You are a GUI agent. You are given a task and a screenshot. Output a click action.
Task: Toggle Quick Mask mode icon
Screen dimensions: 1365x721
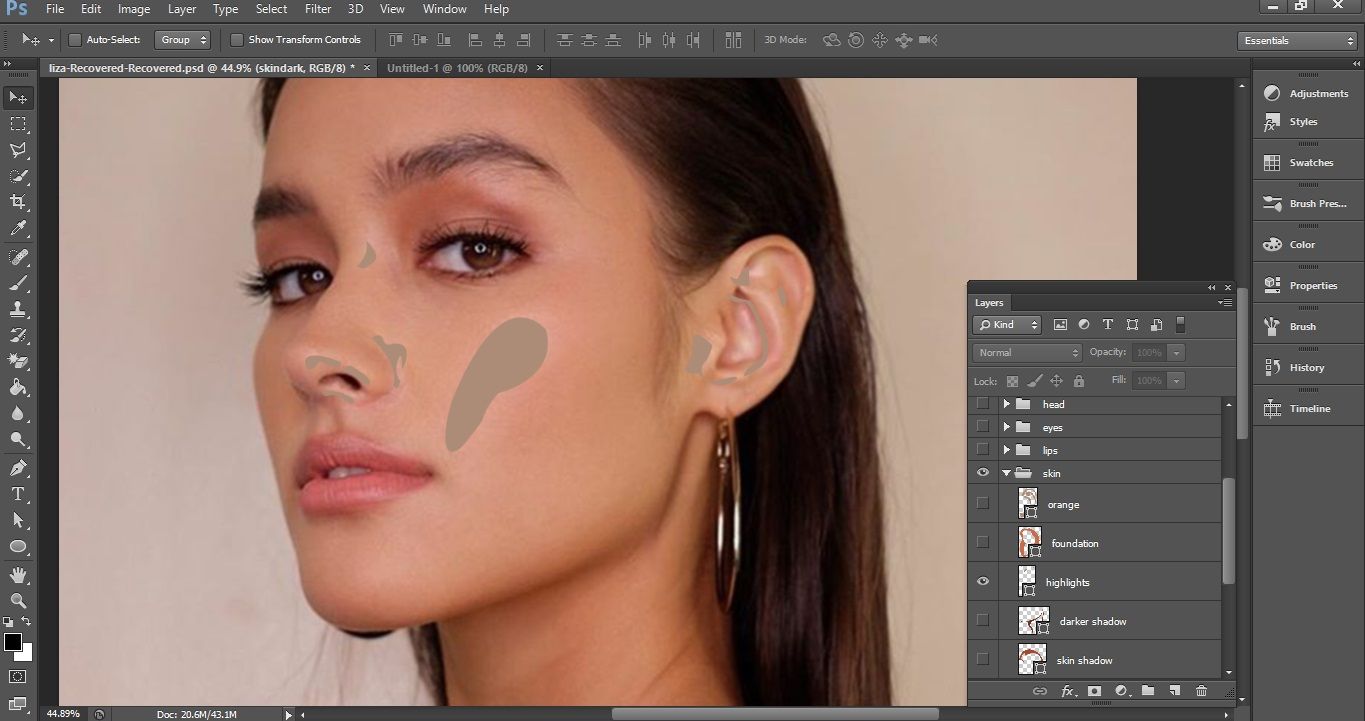(18, 677)
